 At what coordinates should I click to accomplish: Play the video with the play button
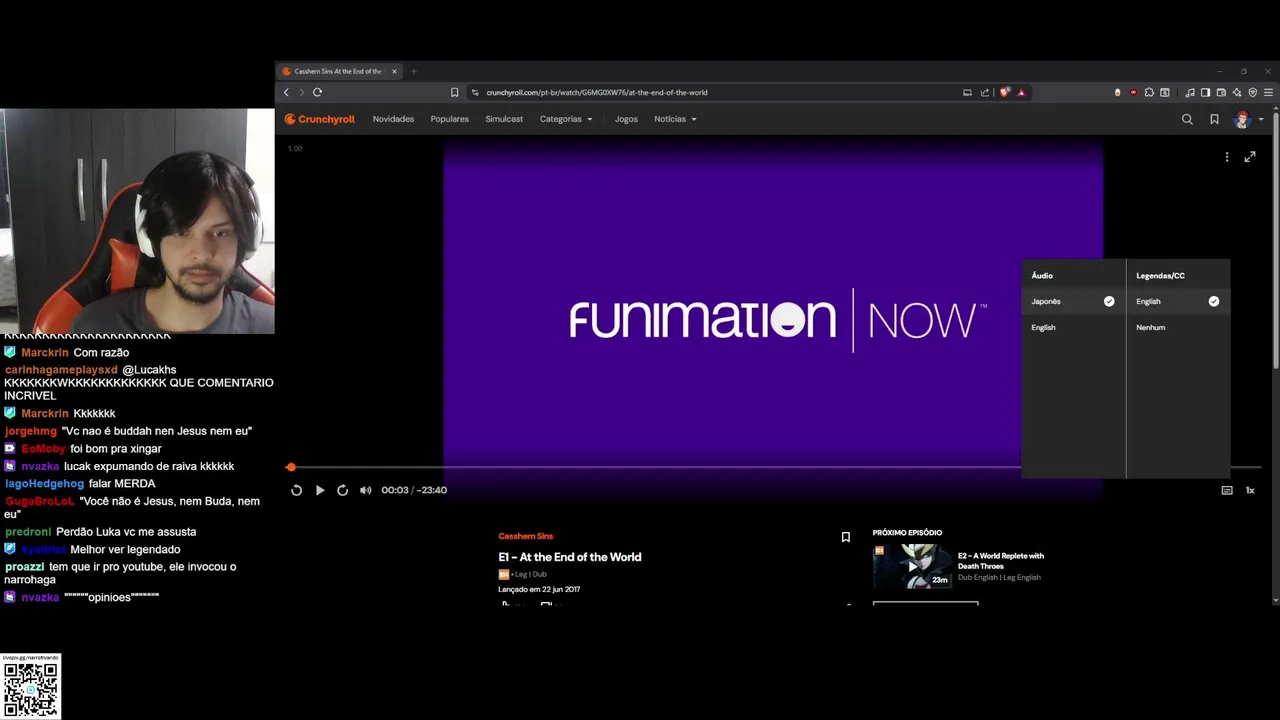(320, 490)
